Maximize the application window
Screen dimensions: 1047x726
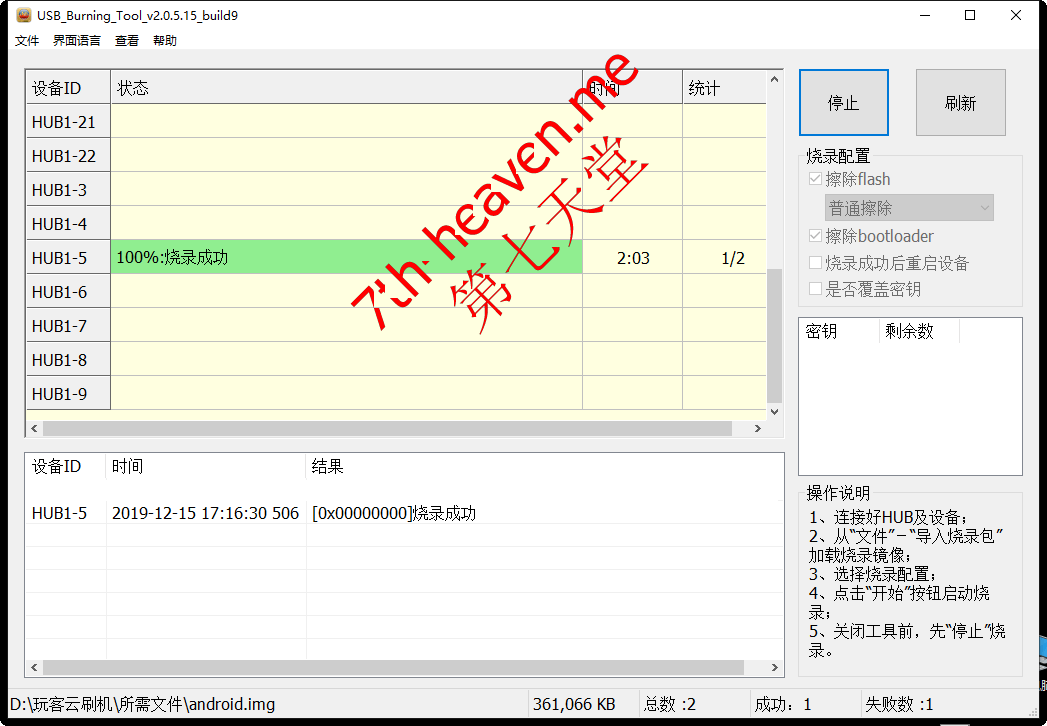click(970, 15)
